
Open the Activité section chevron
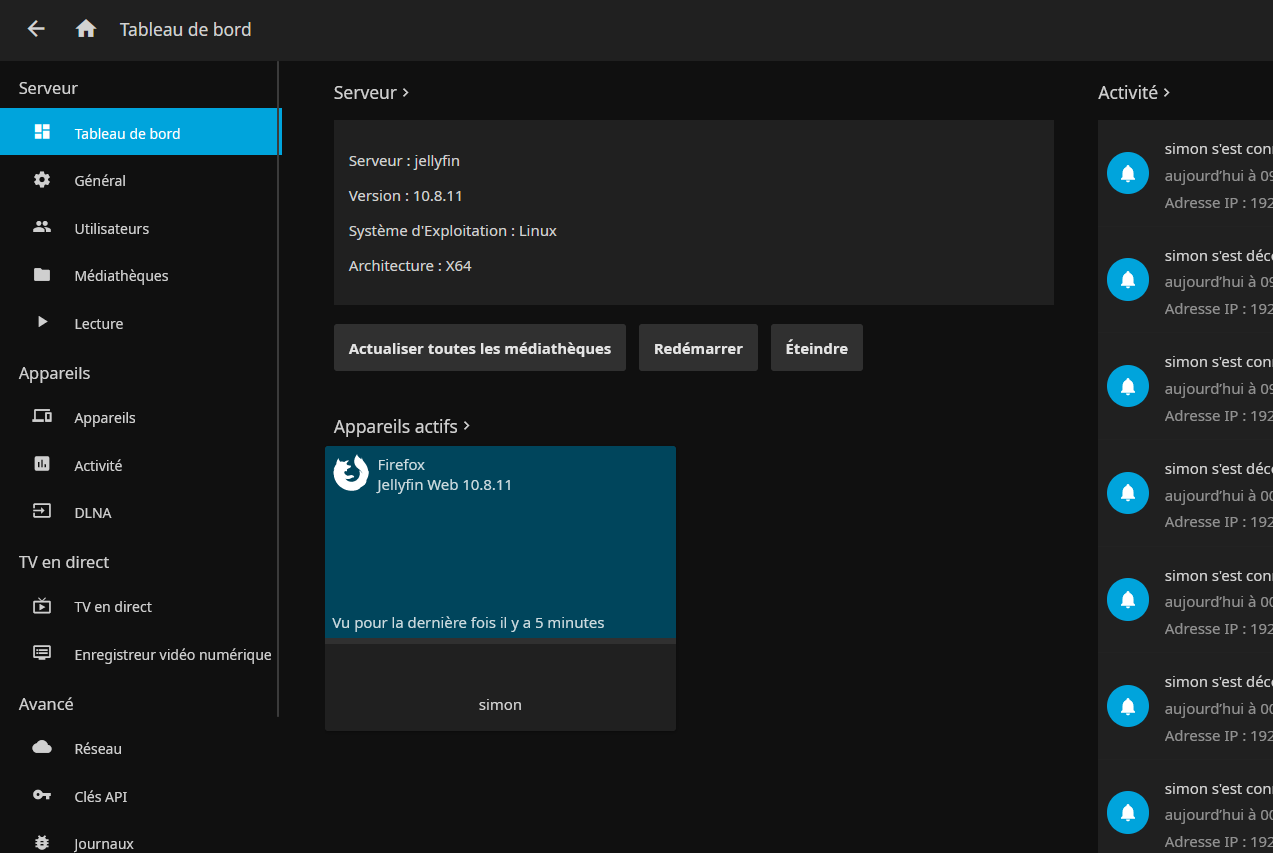point(1166,93)
